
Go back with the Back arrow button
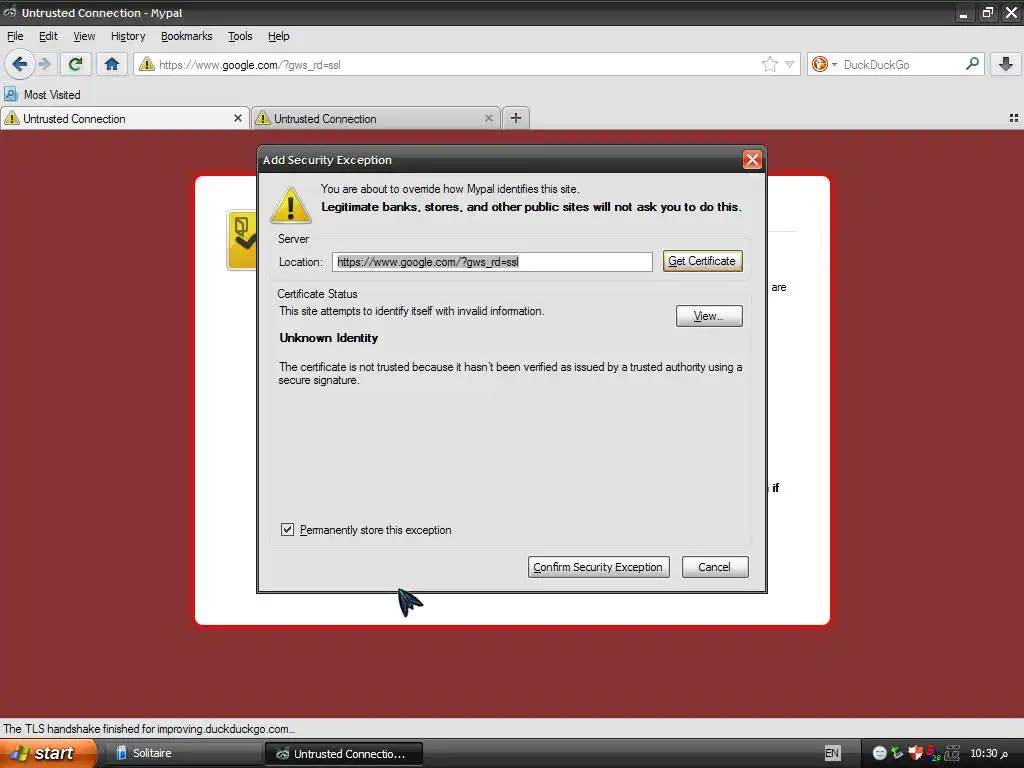tap(20, 64)
